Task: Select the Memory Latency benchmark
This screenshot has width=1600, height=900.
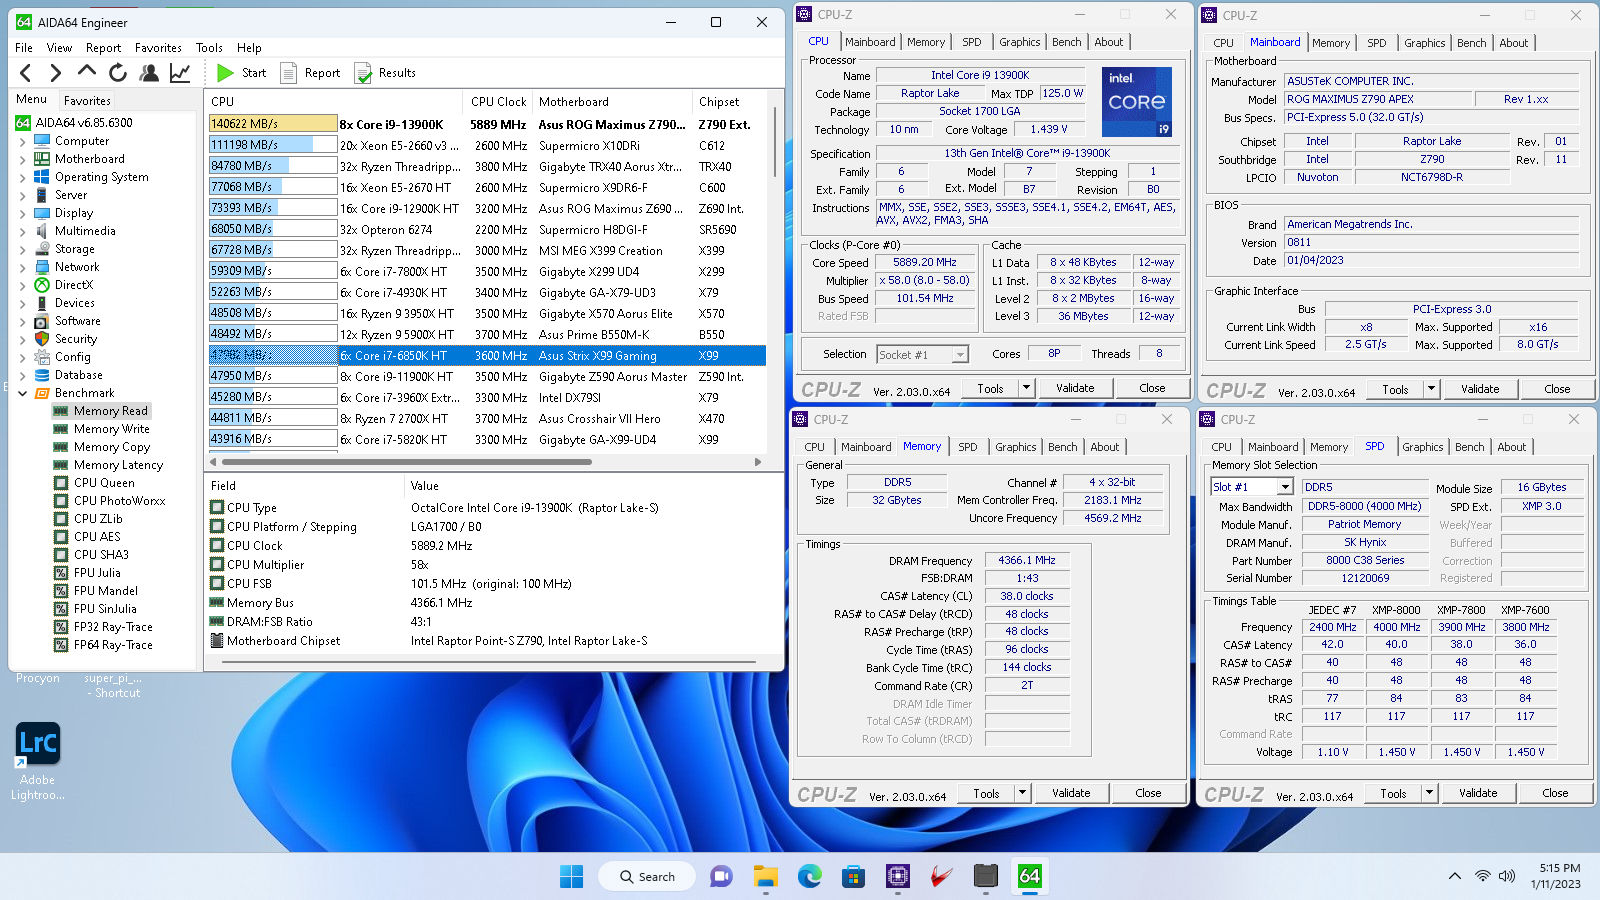Action: pyautogui.click(x=118, y=465)
